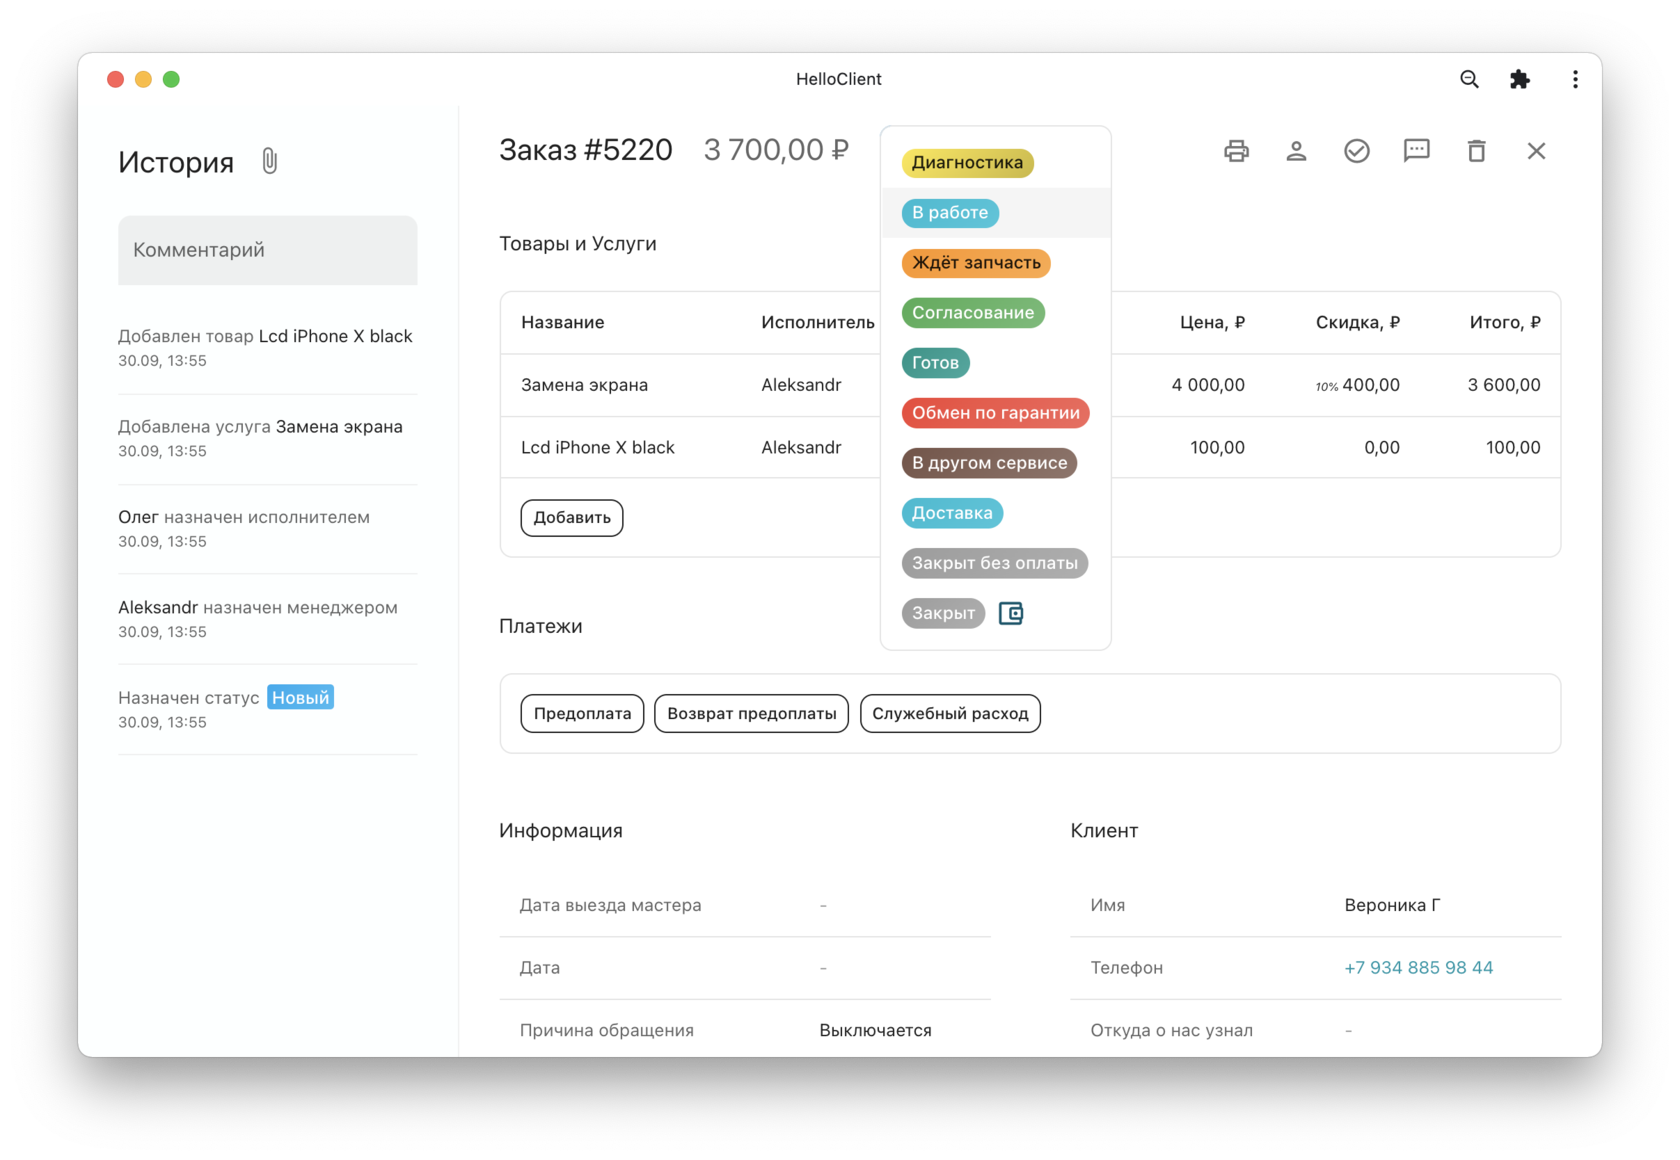
Task: Select the Закрыт status
Action: [x=943, y=613]
